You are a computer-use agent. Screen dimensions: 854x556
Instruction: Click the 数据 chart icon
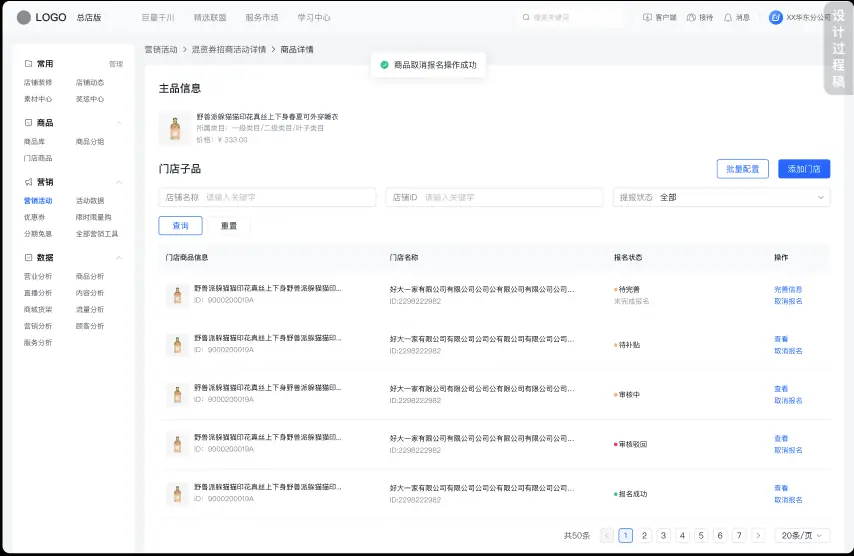point(28,258)
